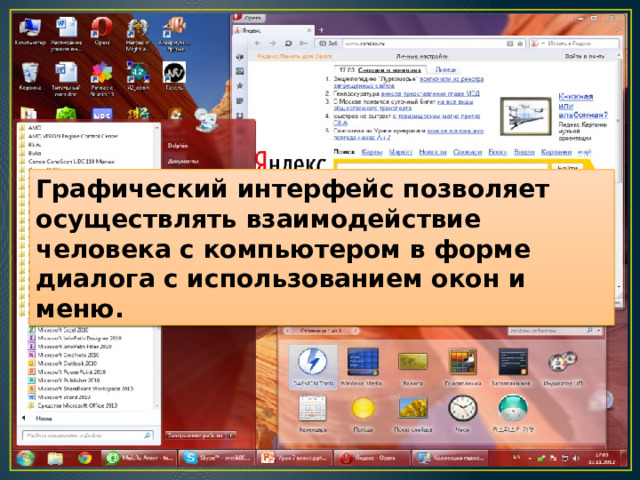The height and width of the screenshot is (480, 640).
Task: Open the Новости link on Yandex
Action: (433, 152)
